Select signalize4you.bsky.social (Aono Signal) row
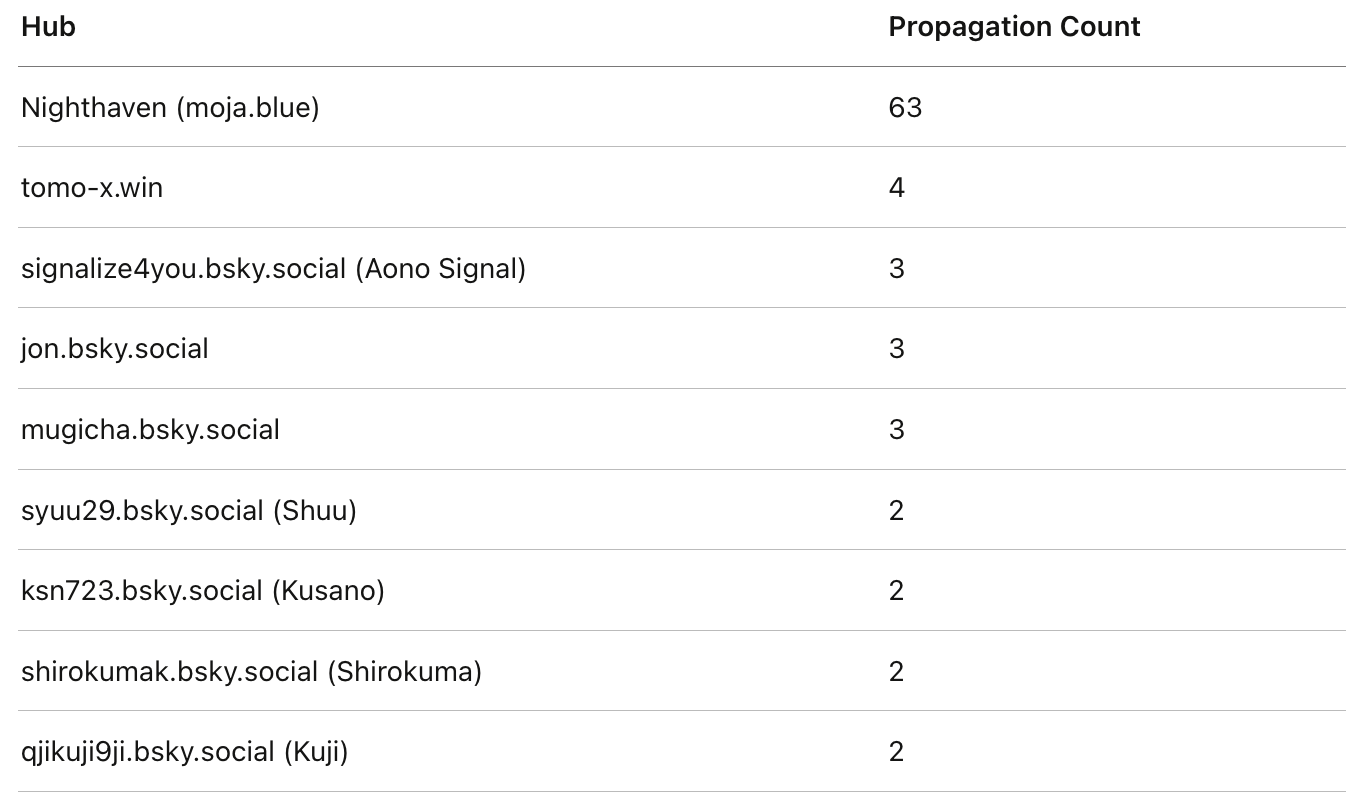The image size is (1352, 792). (273, 268)
